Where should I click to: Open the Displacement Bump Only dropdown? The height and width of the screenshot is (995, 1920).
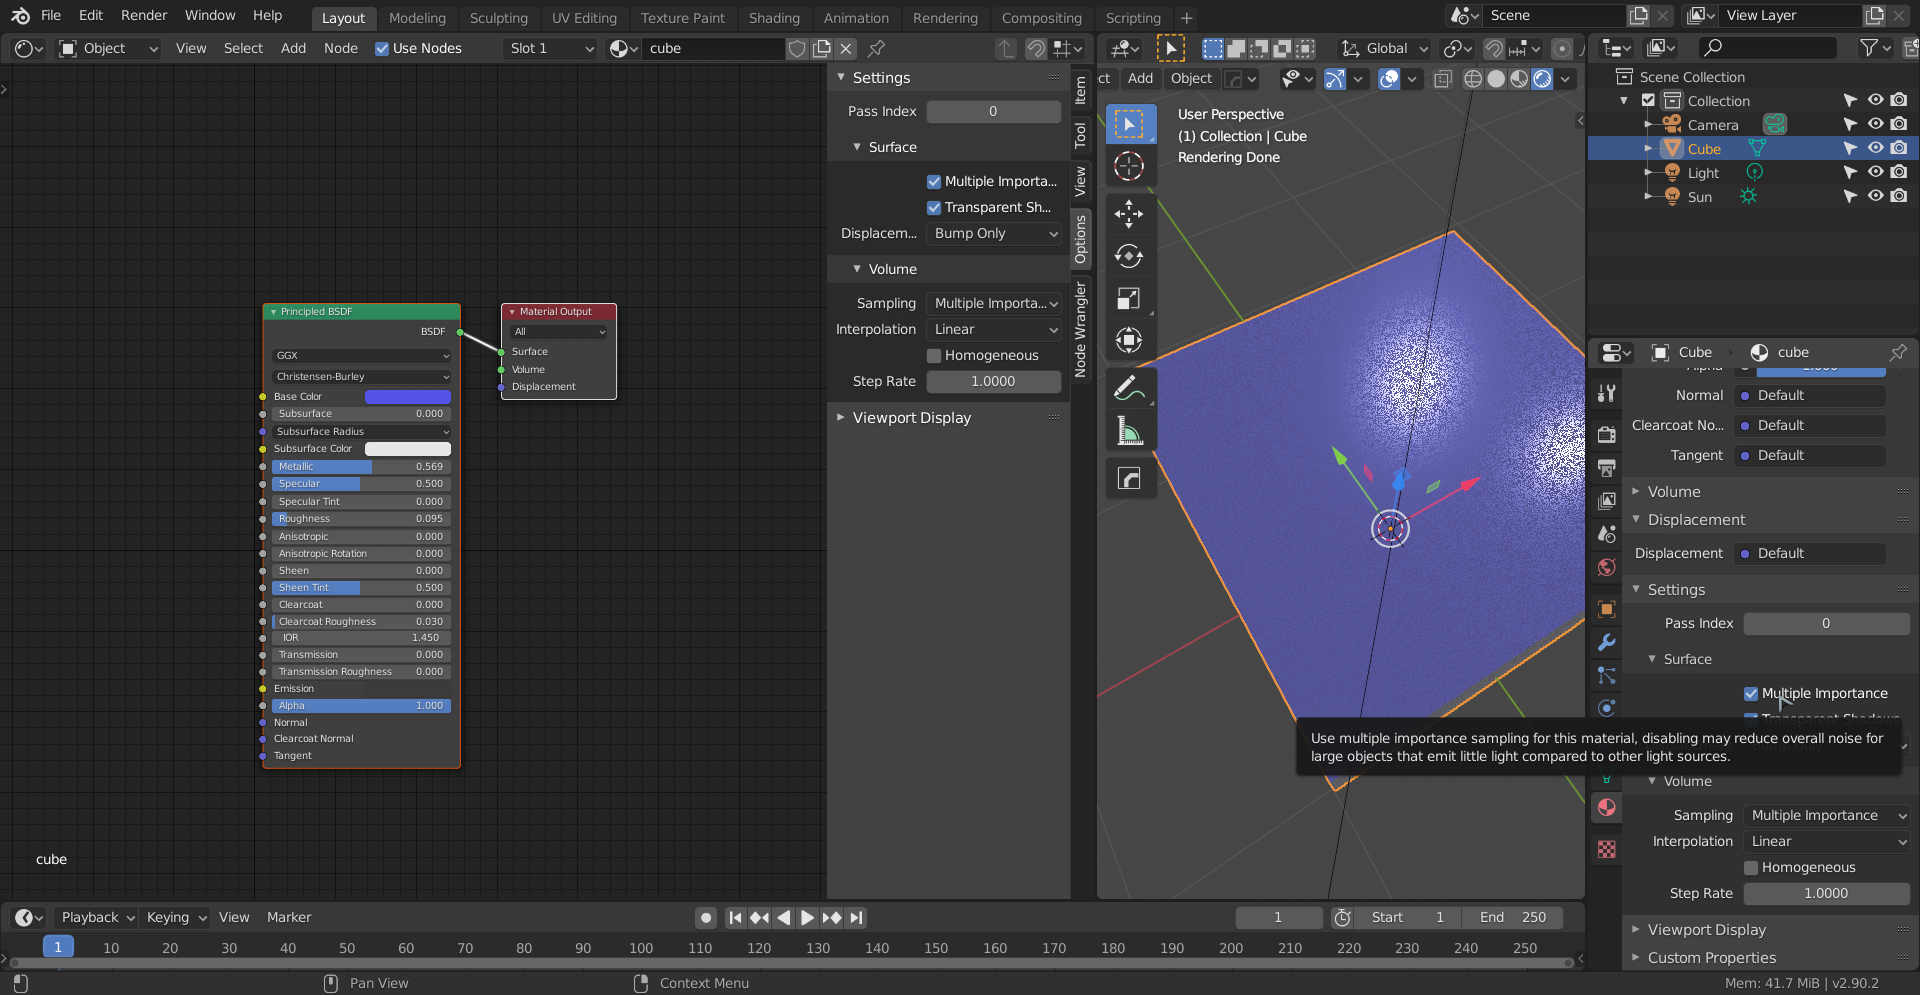(x=994, y=233)
